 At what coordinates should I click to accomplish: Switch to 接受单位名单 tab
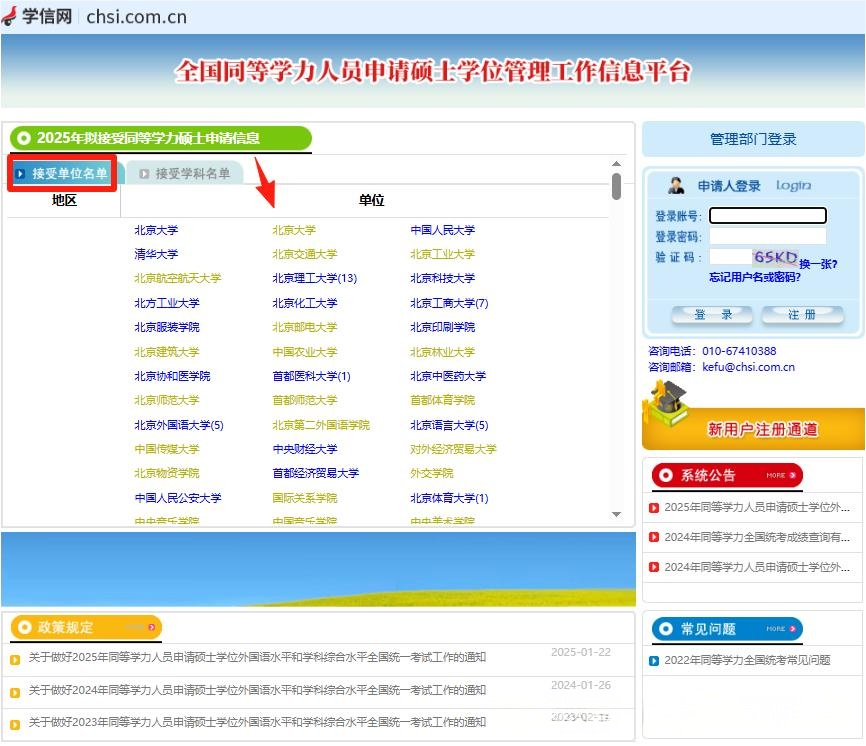click(62, 174)
